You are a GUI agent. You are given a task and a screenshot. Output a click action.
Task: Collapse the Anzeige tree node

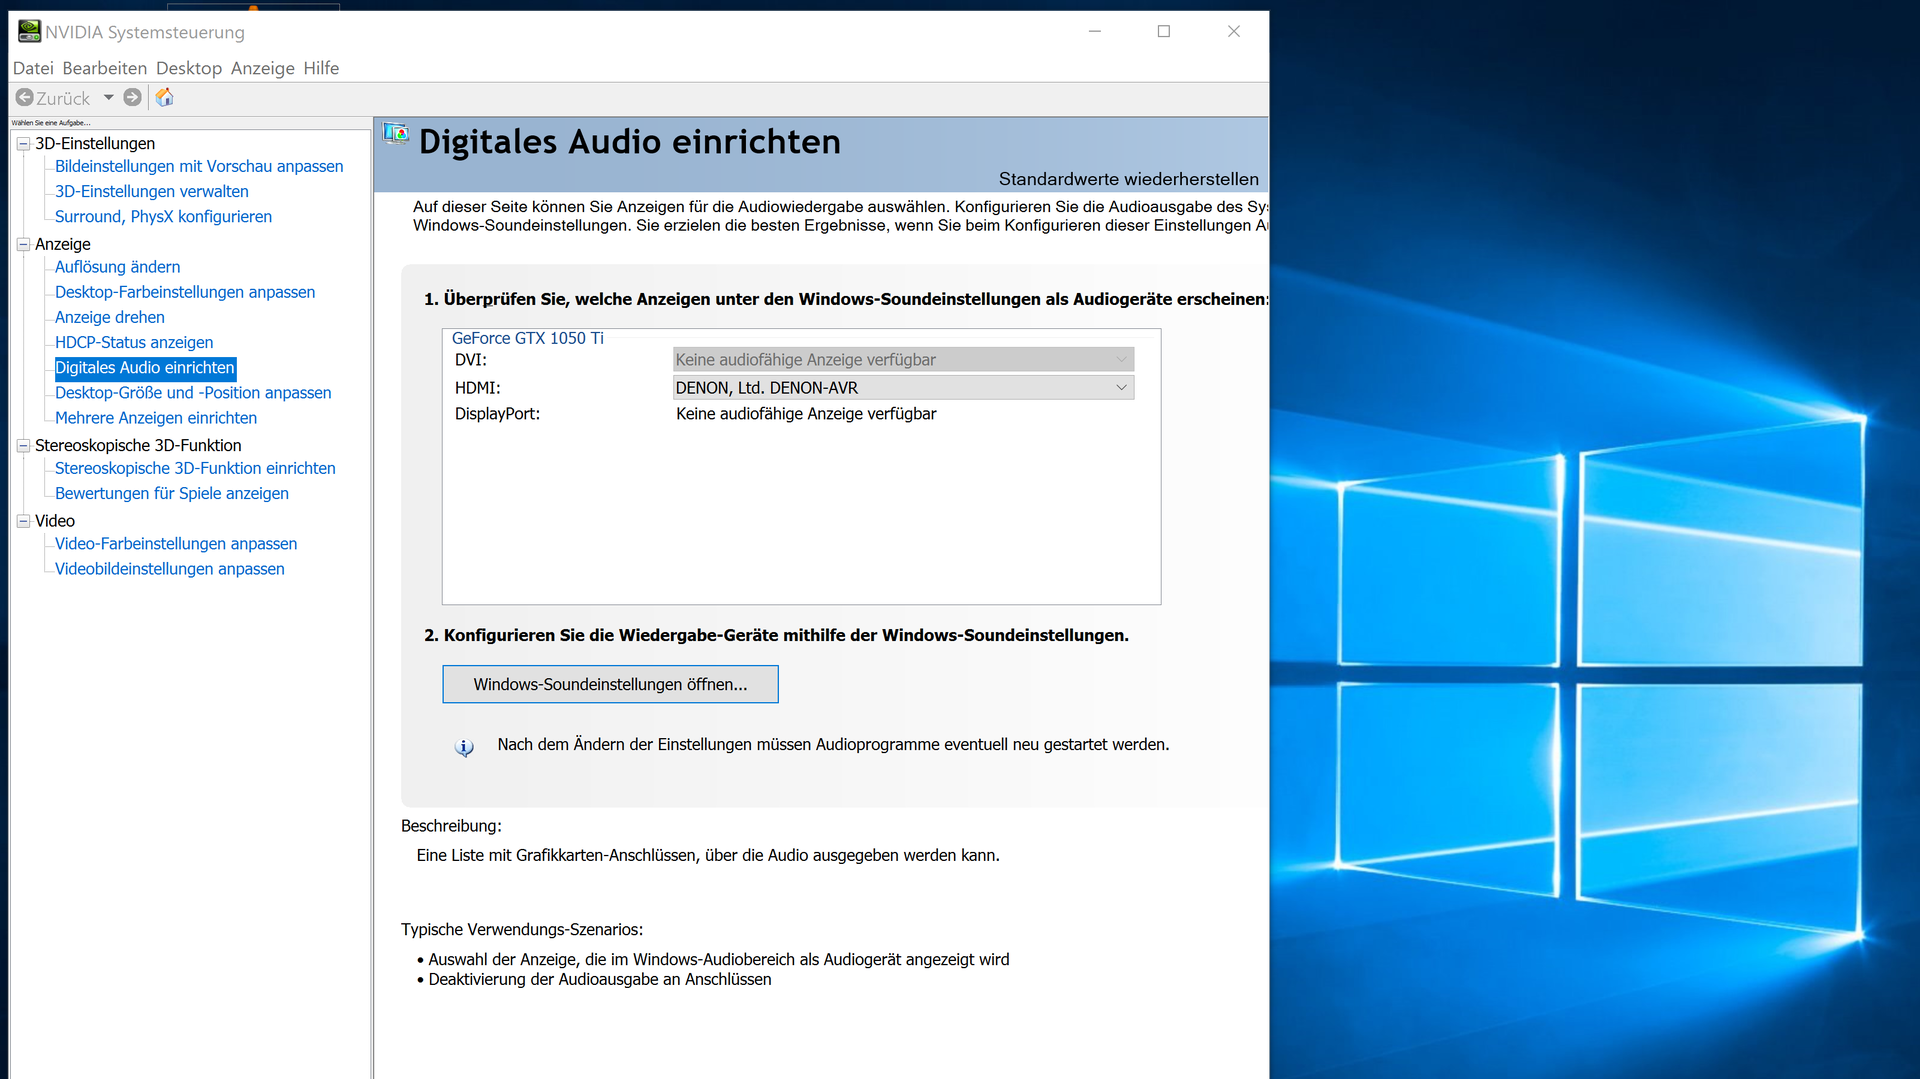(x=23, y=244)
